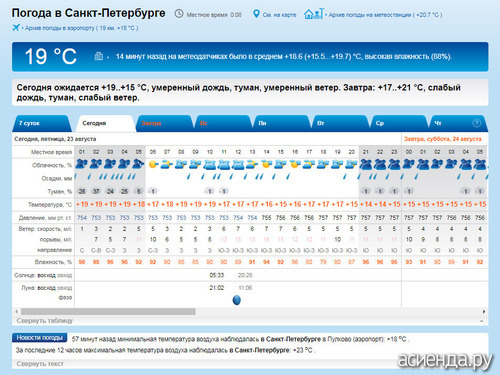Click the clock icon beside local time

pyautogui.click(x=179, y=14)
